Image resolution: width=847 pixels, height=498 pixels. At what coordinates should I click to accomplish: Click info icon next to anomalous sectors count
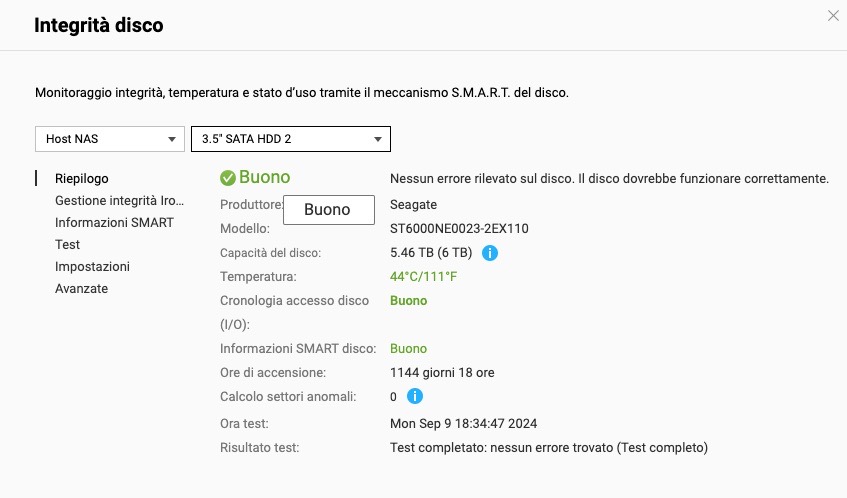point(415,397)
